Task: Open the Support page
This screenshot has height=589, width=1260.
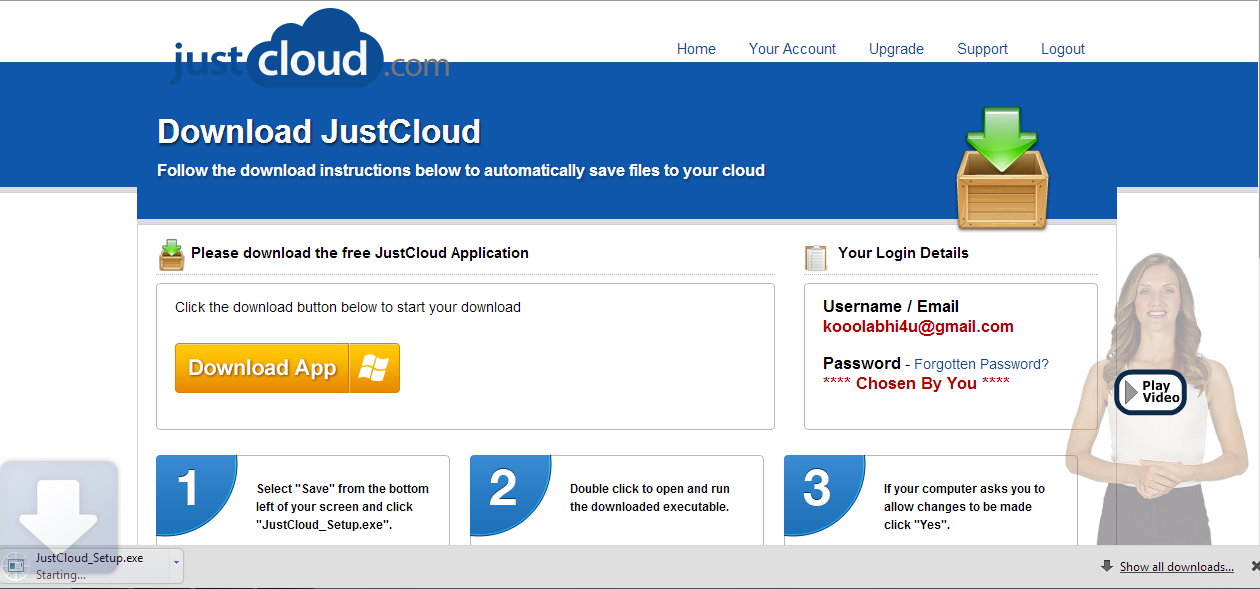Action: click(x=982, y=49)
